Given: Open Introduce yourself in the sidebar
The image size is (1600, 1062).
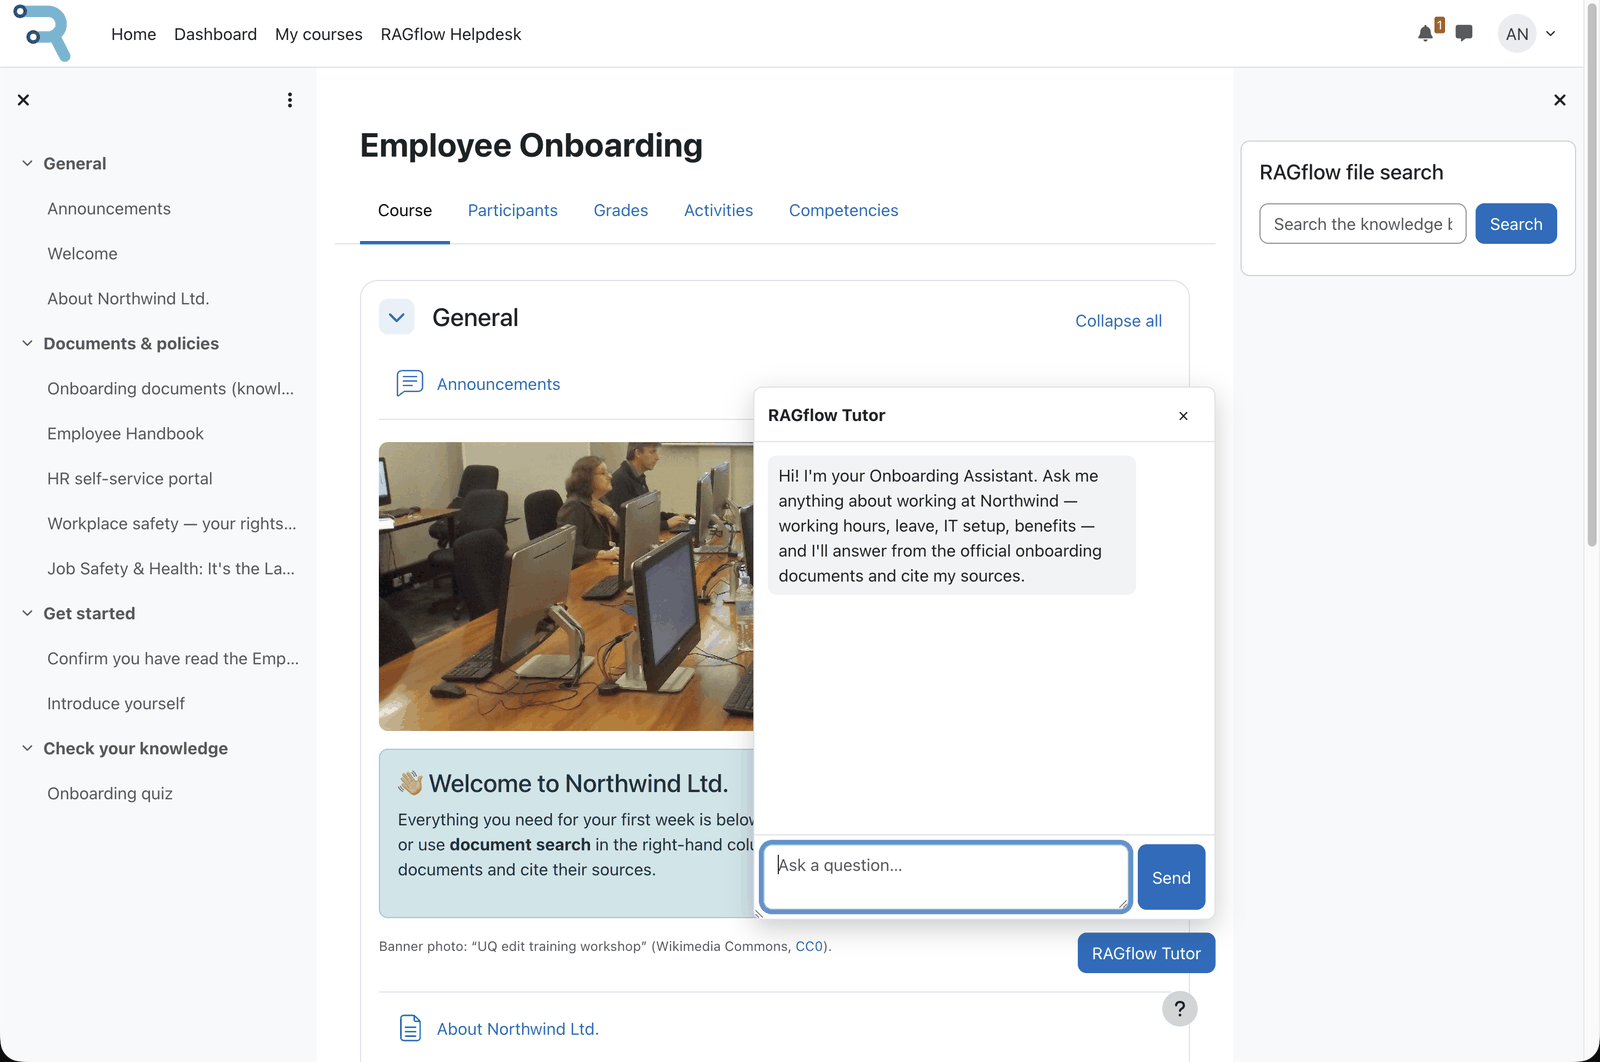Looking at the screenshot, I should point(116,703).
